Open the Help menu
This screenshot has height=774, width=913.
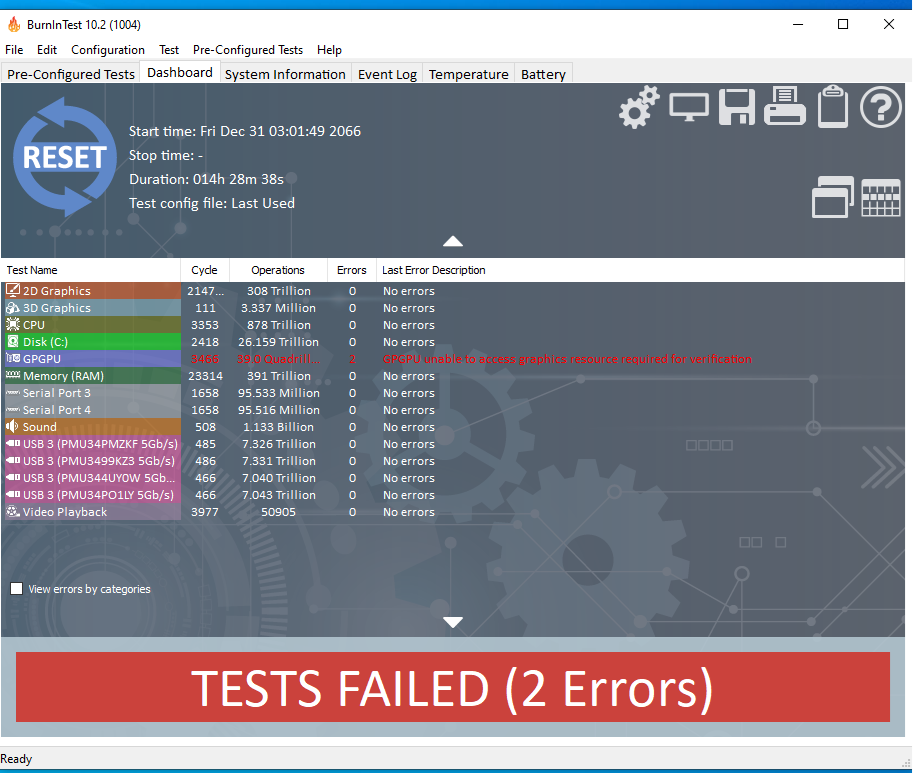click(x=329, y=50)
